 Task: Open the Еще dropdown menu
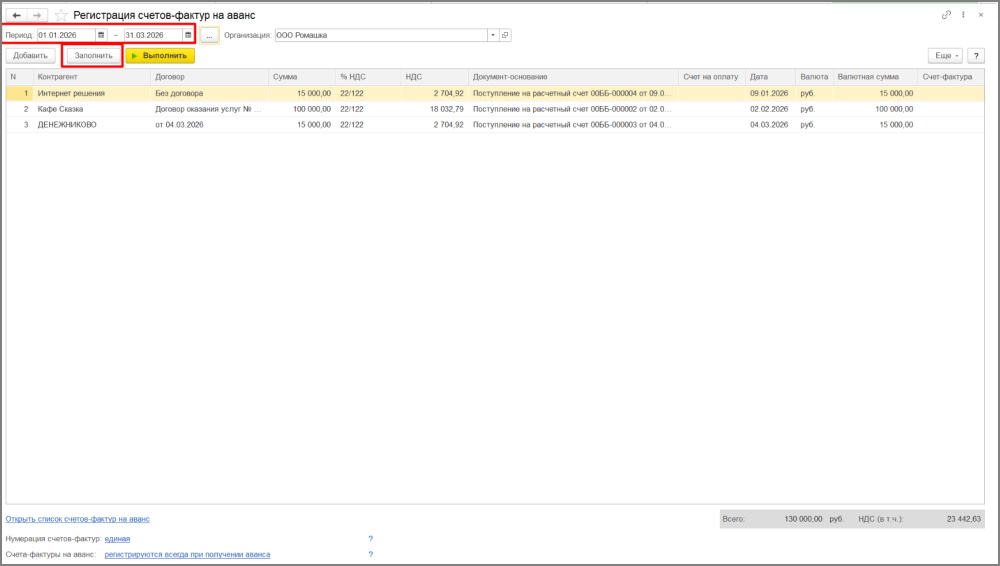coord(947,56)
